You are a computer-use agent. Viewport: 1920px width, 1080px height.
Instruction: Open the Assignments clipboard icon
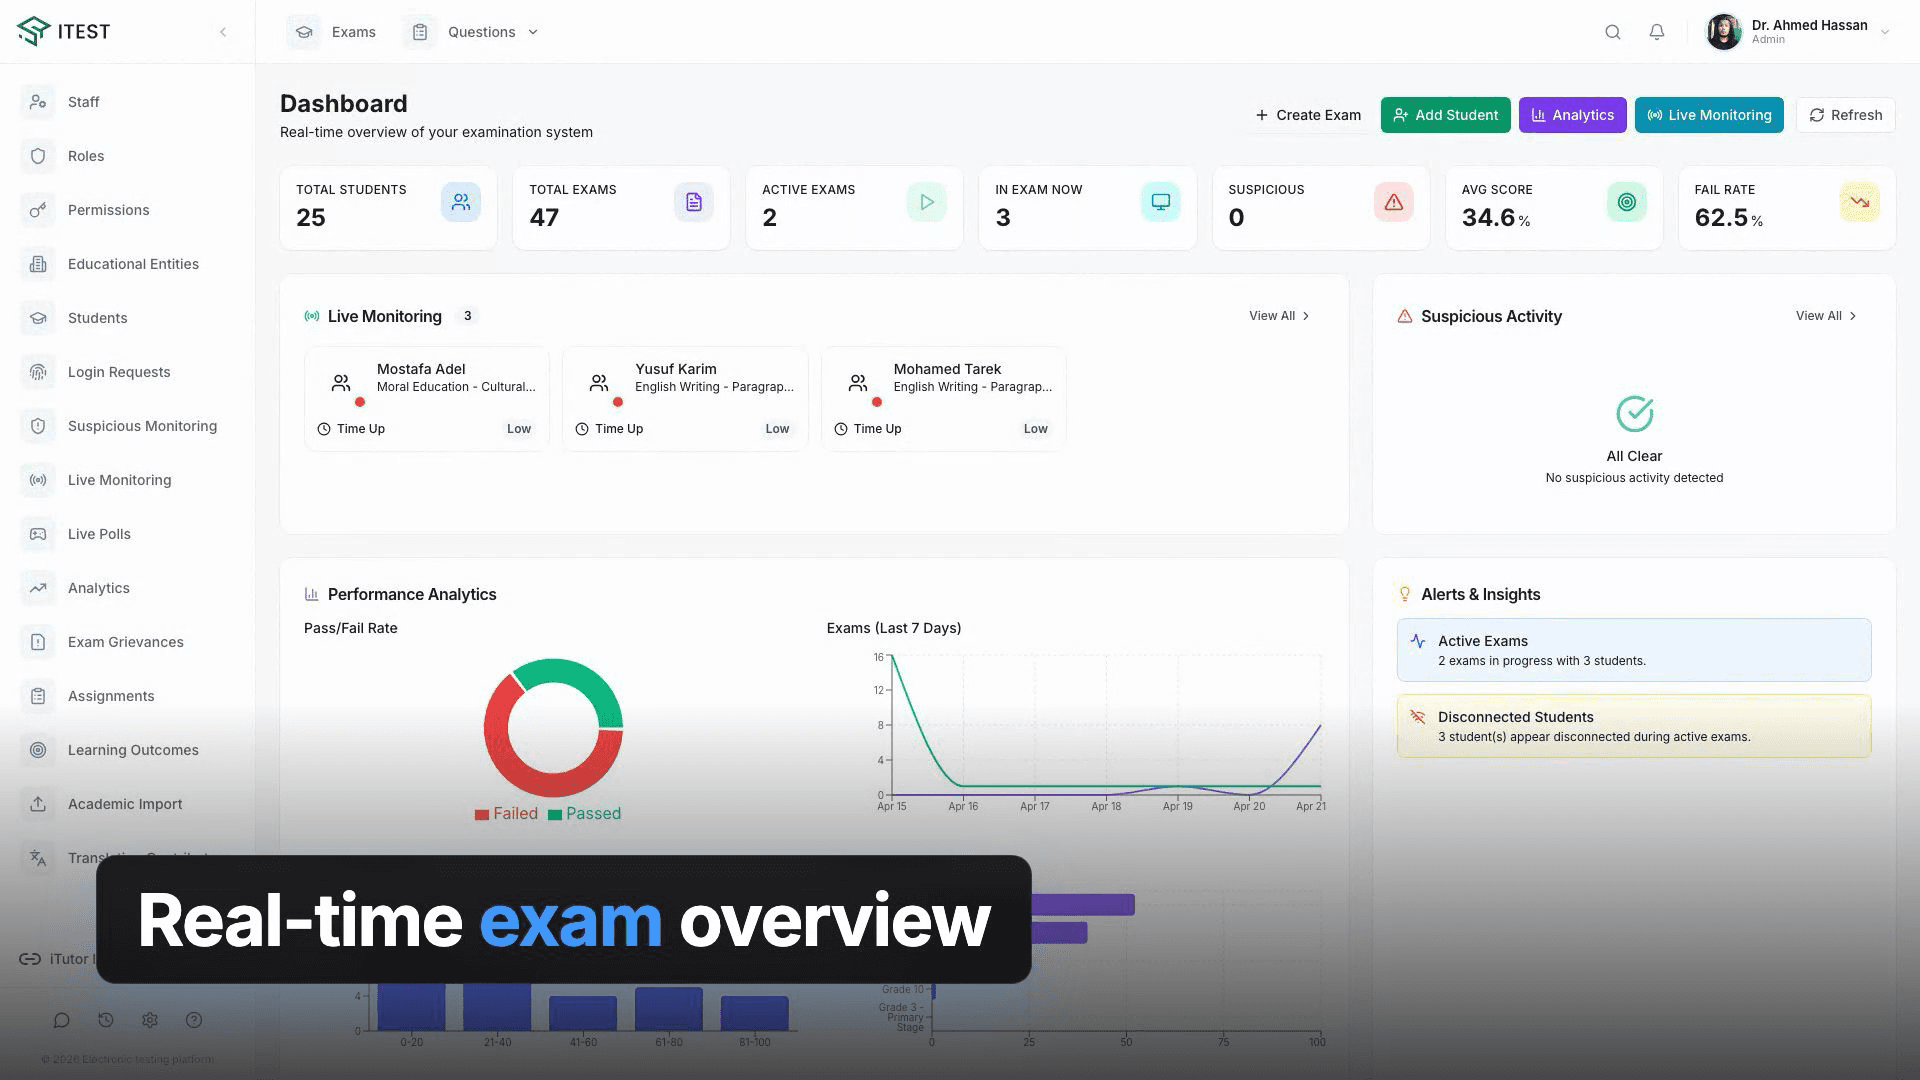coord(38,696)
